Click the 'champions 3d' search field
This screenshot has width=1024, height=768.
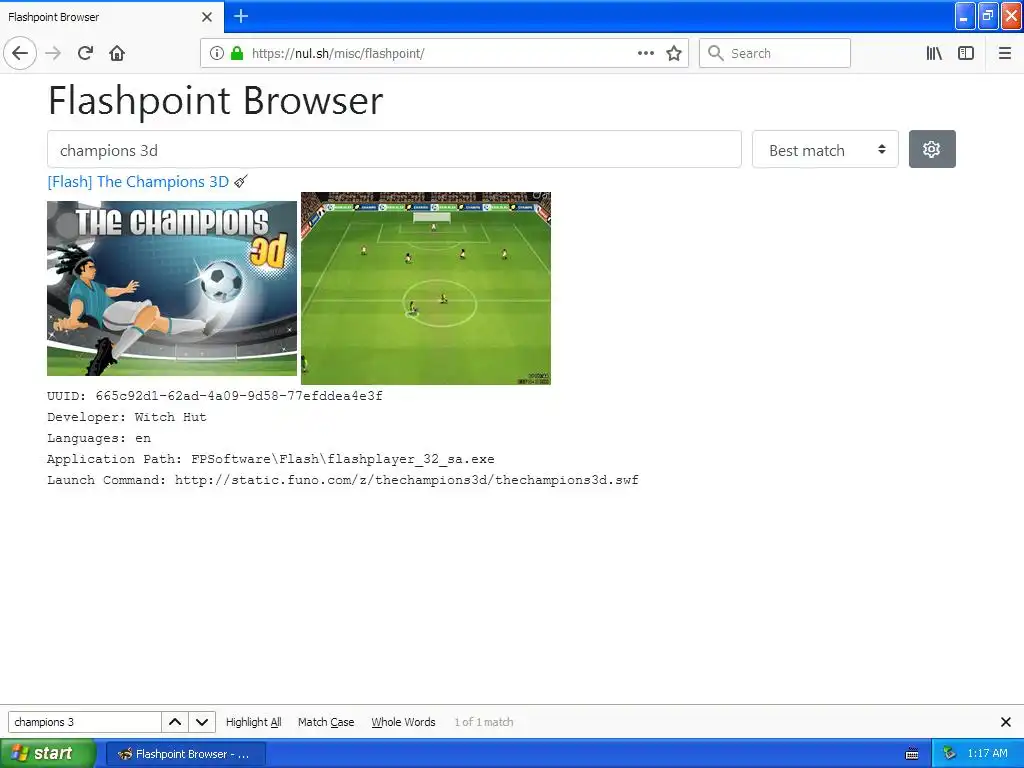[394, 150]
